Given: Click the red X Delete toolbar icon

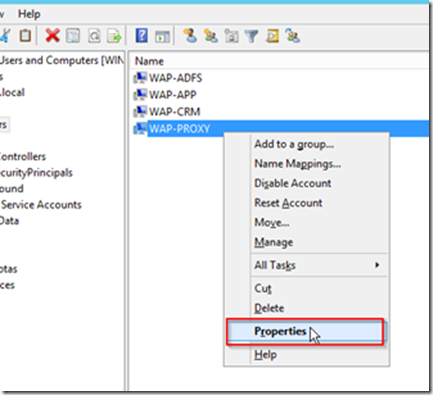Looking at the screenshot, I should point(52,35).
